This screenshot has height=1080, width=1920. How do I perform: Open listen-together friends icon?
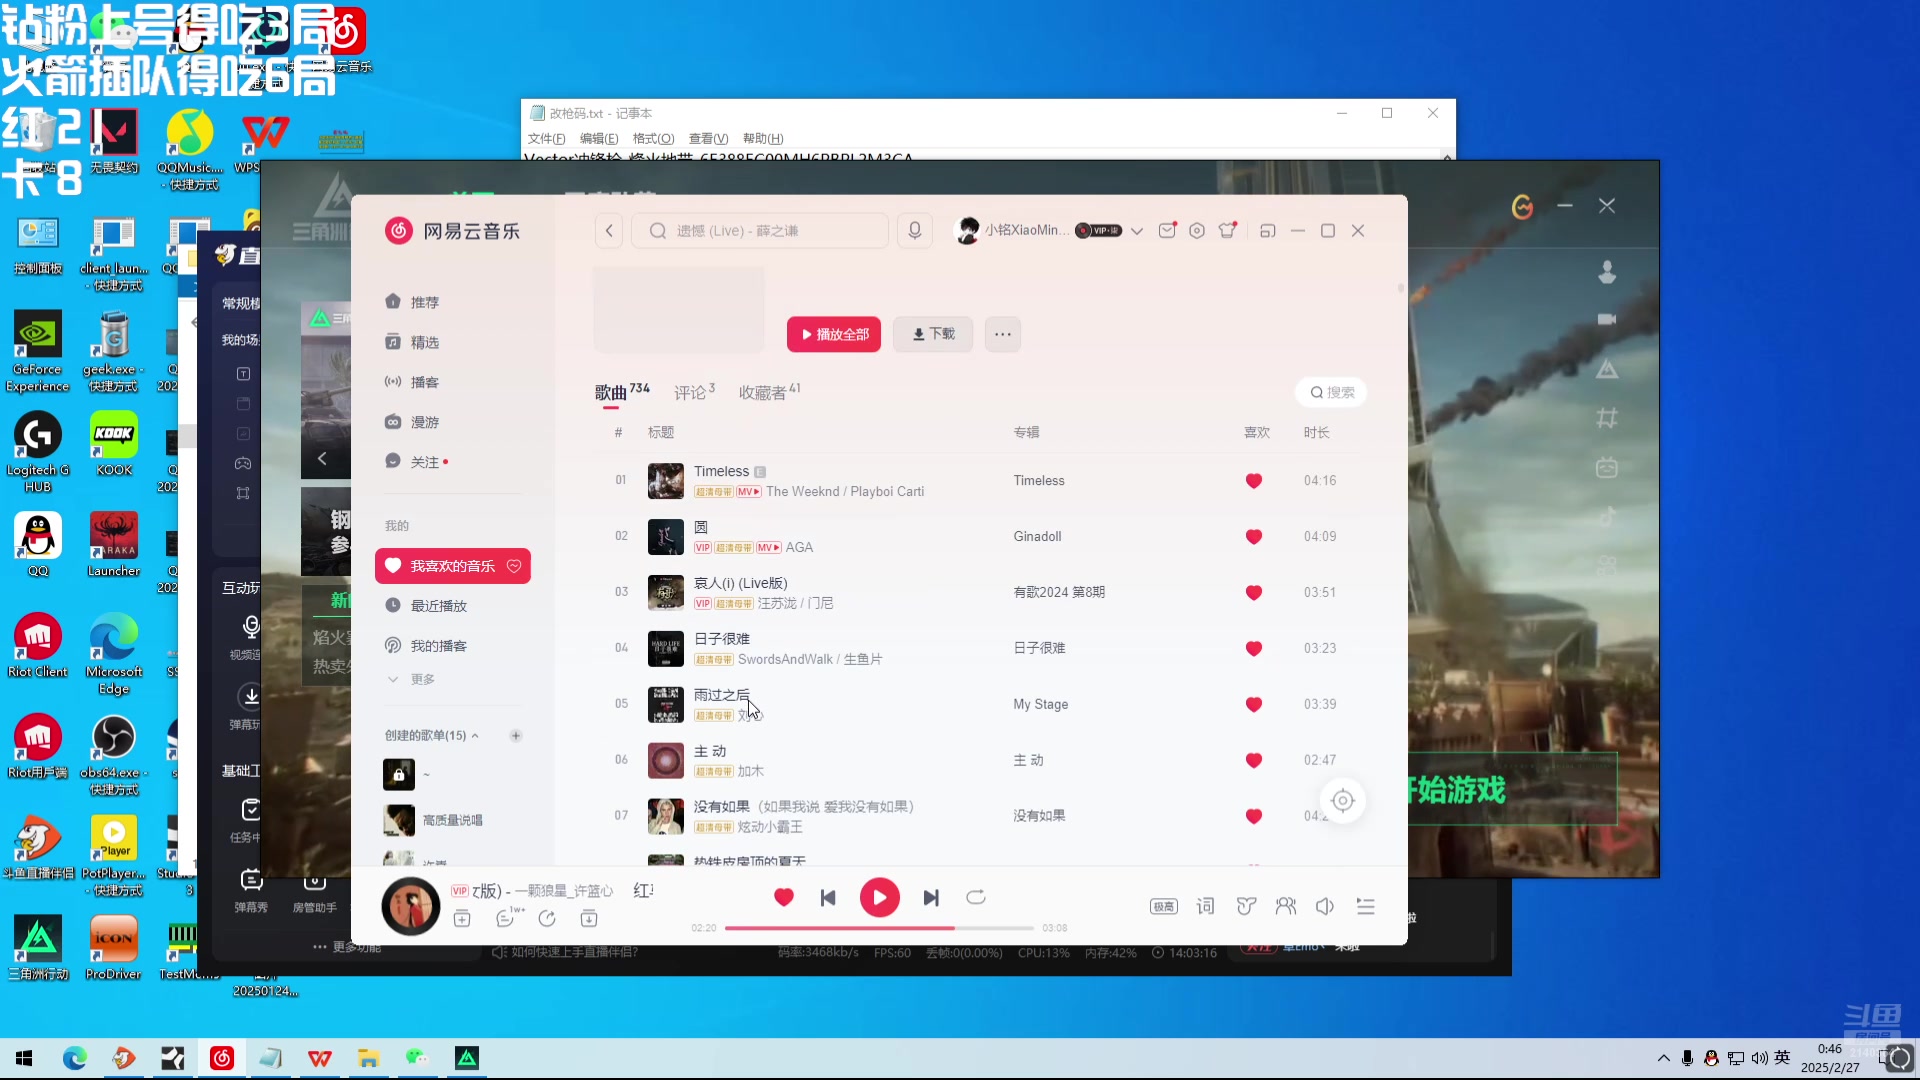pyautogui.click(x=1286, y=906)
